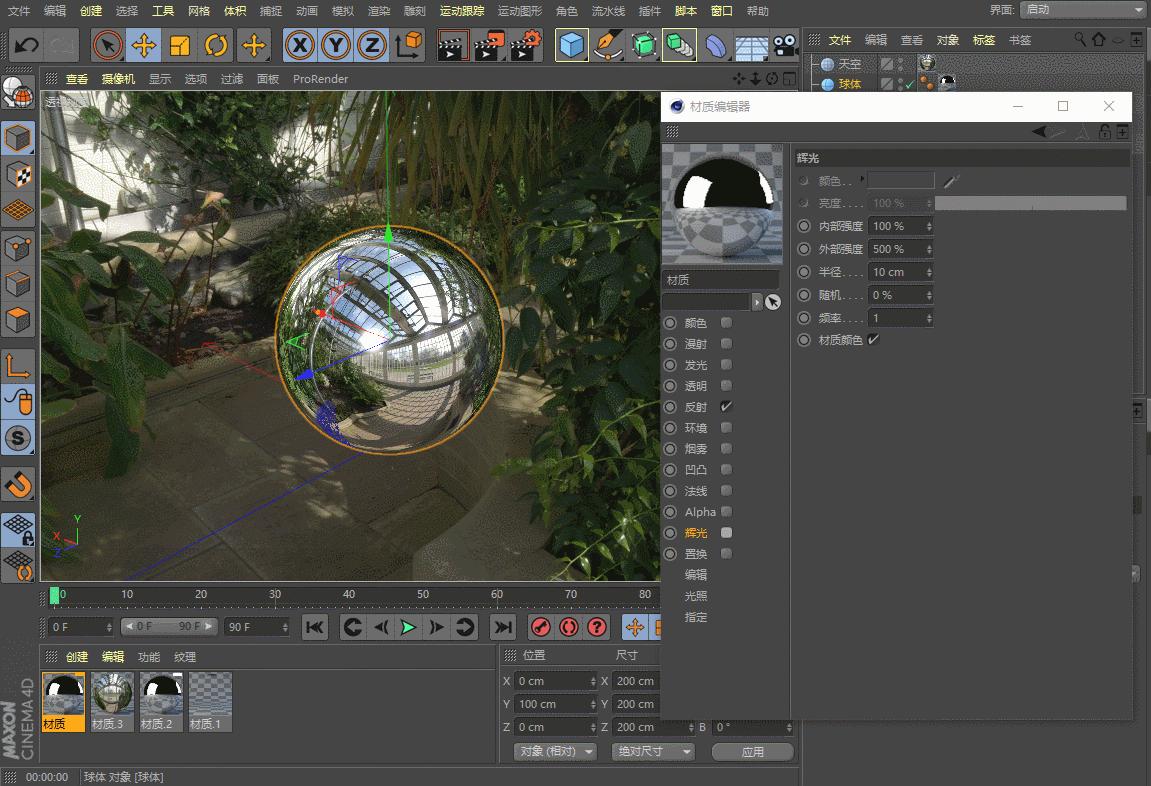Image resolution: width=1151 pixels, height=786 pixels.
Task: Select the 材质.3 material thumbnail
Action: (x=112, y=700)
